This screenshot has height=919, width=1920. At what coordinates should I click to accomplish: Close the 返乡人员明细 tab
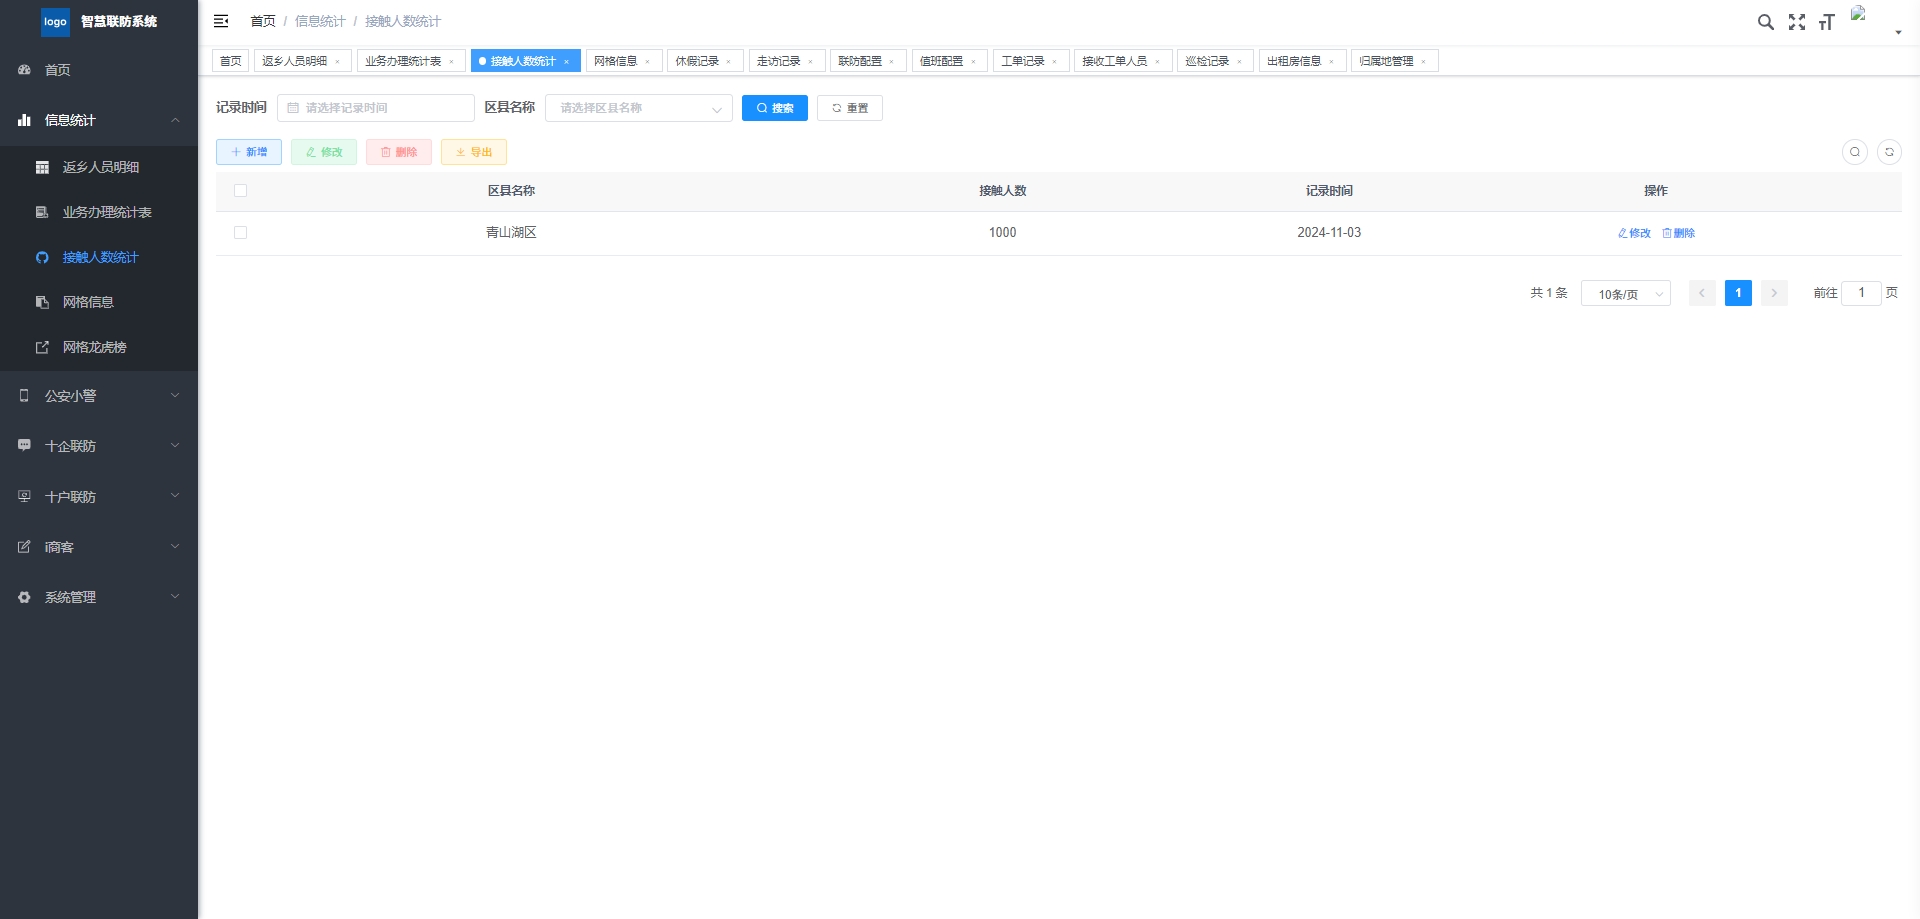point(337,62)
